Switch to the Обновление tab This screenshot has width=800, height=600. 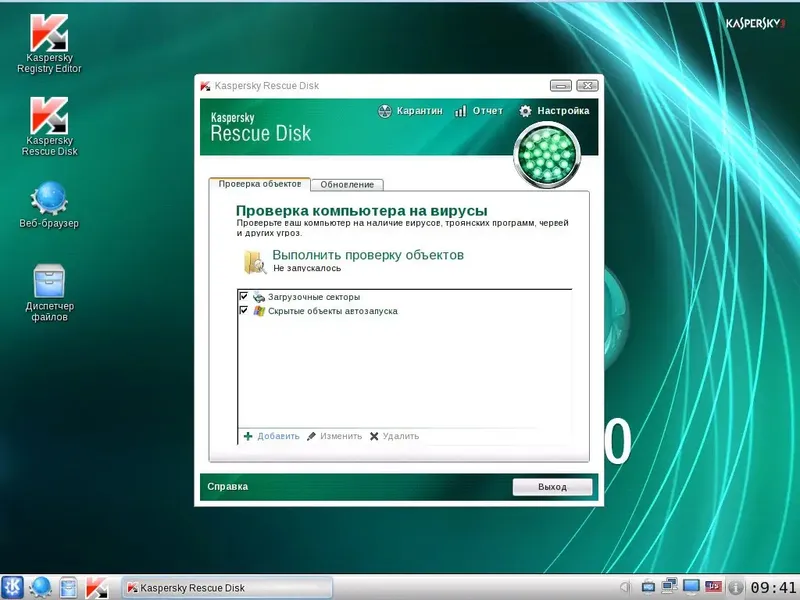coord(349,184)
